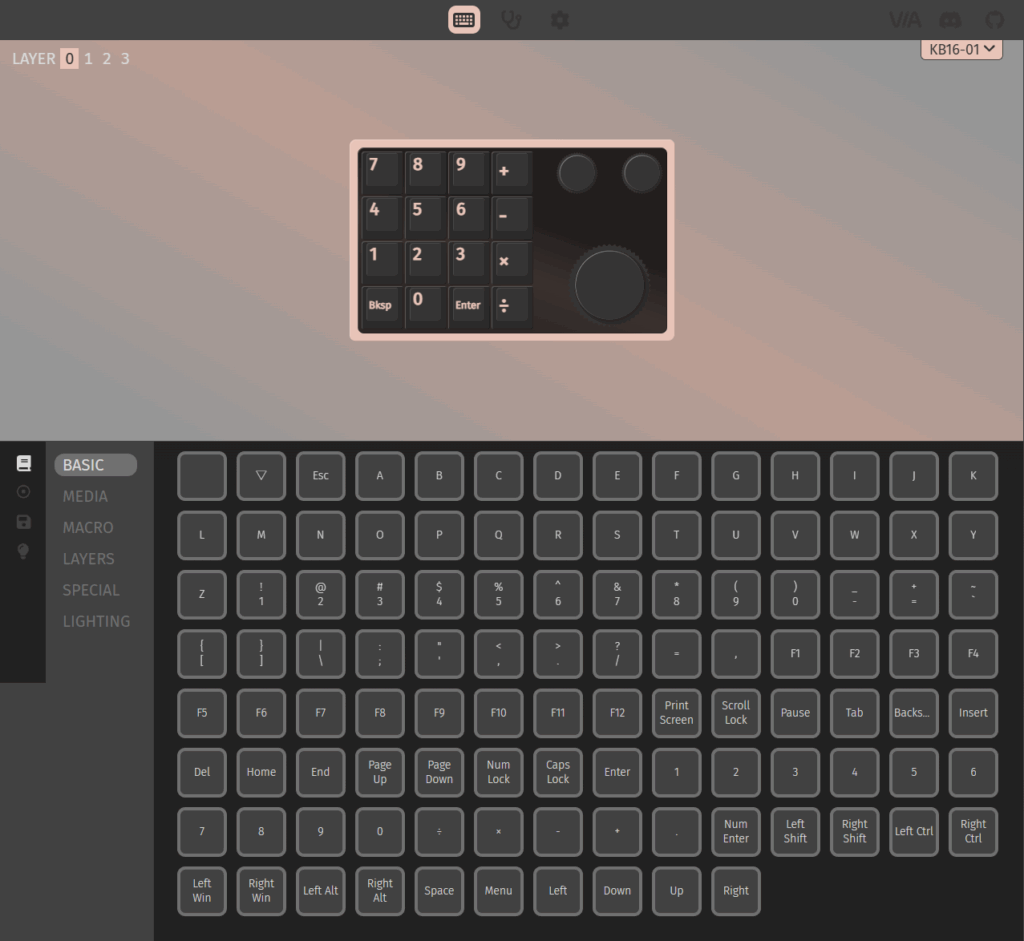Expand the KB16-01 keyboard dropdown

point(961,49)
